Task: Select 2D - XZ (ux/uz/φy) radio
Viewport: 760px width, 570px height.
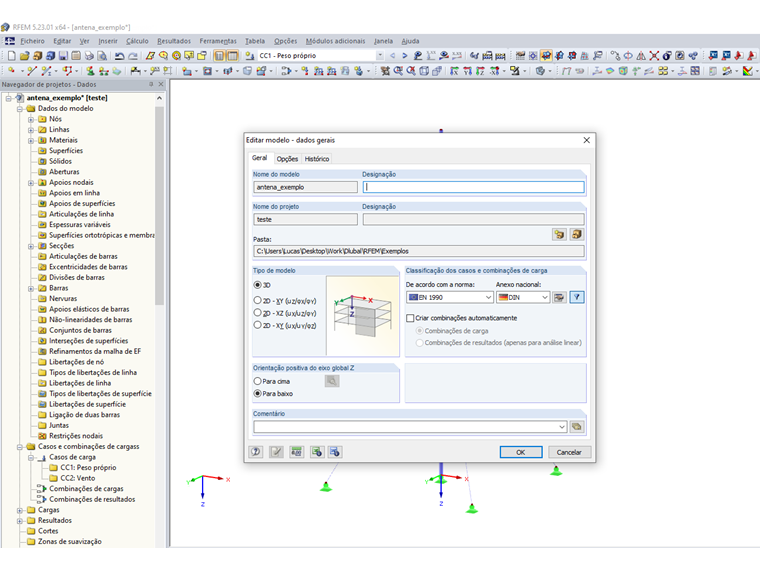Action: pyautogui.click(x=258, y=313)
